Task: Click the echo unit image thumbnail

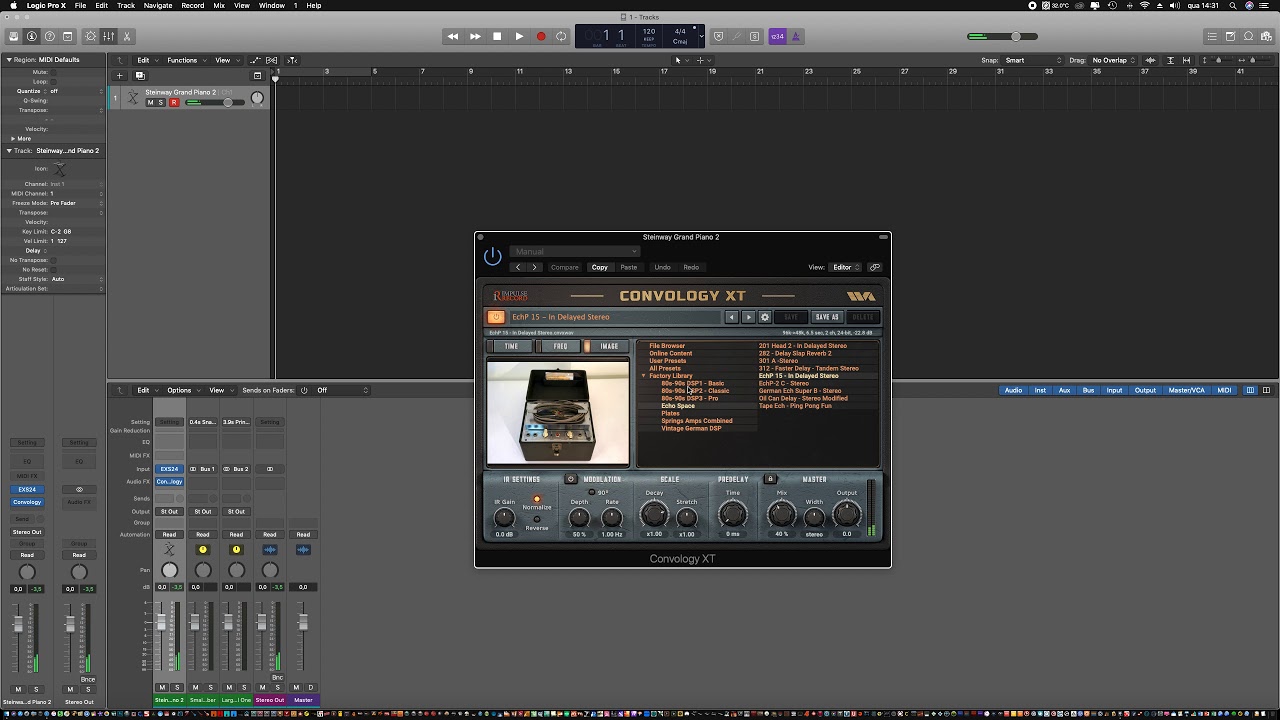Action: (558, 412)
